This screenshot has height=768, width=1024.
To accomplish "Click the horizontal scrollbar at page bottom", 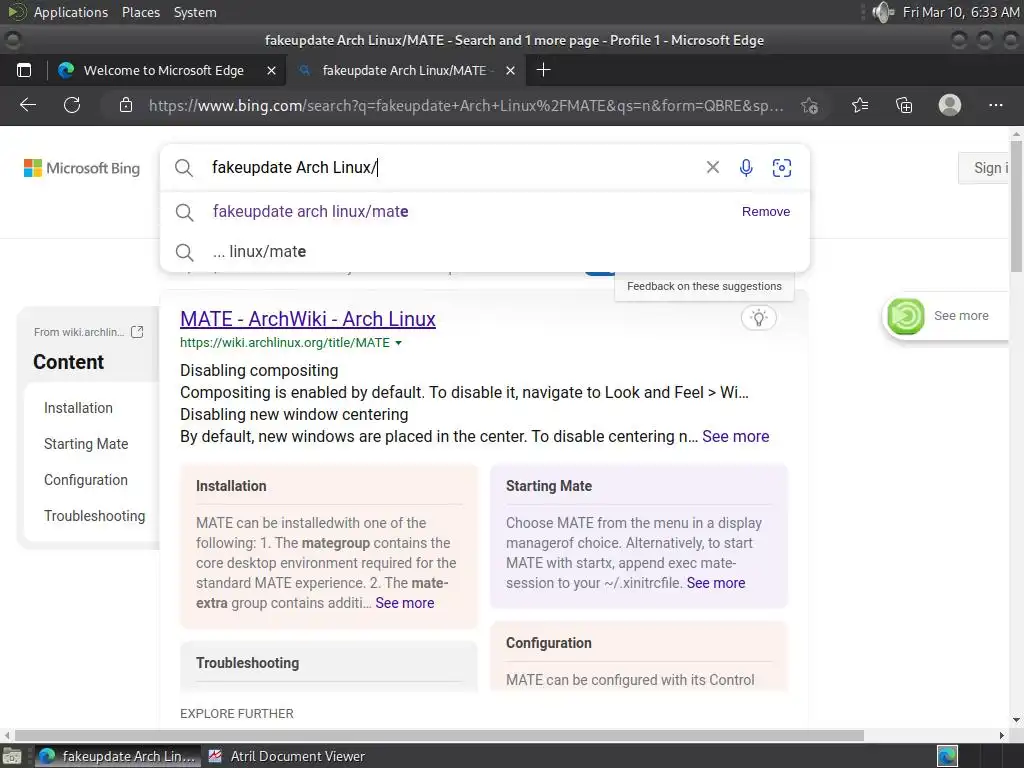I will tap(439, 735).
